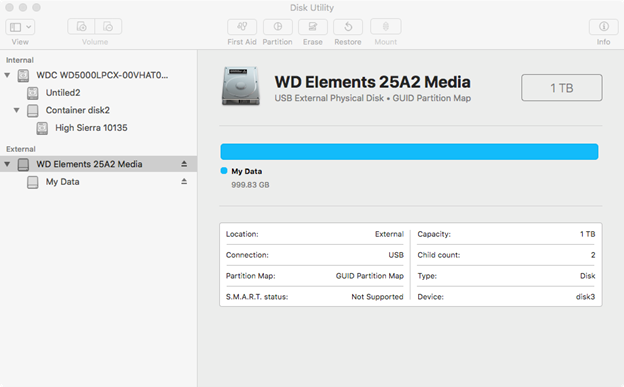Click the 999.83 GB size text

tap(250, 185)
